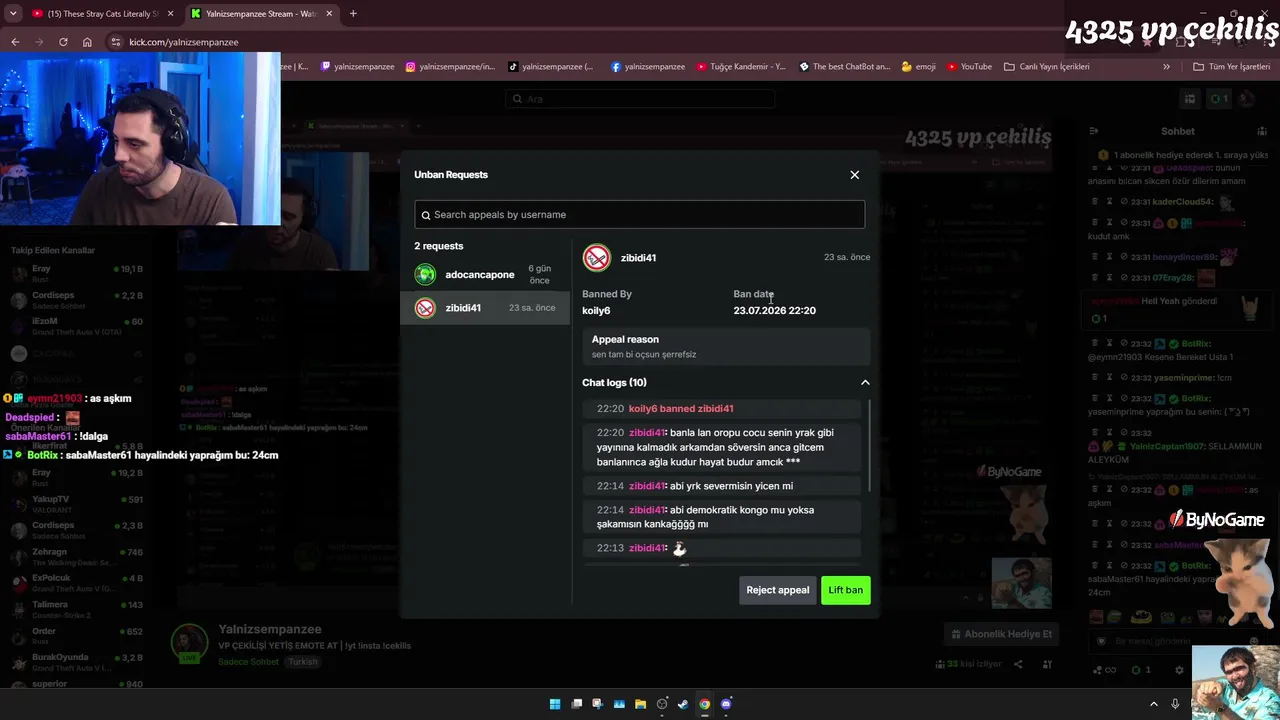This screenshot has width=1280, height=720.
Task: Click the appeal reason text 'sen tam bi oçsun şerrefsiz'
Action: pos(643,354)
